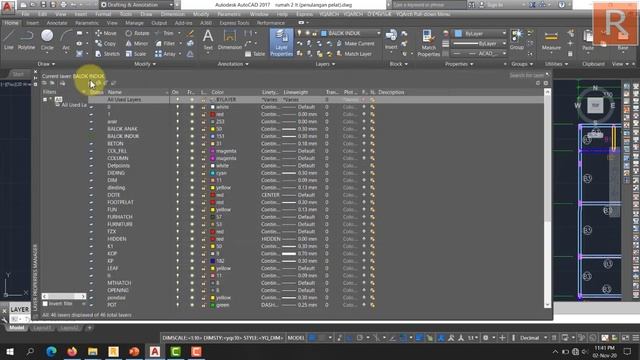Expand the Draw panel flyout

46,64
